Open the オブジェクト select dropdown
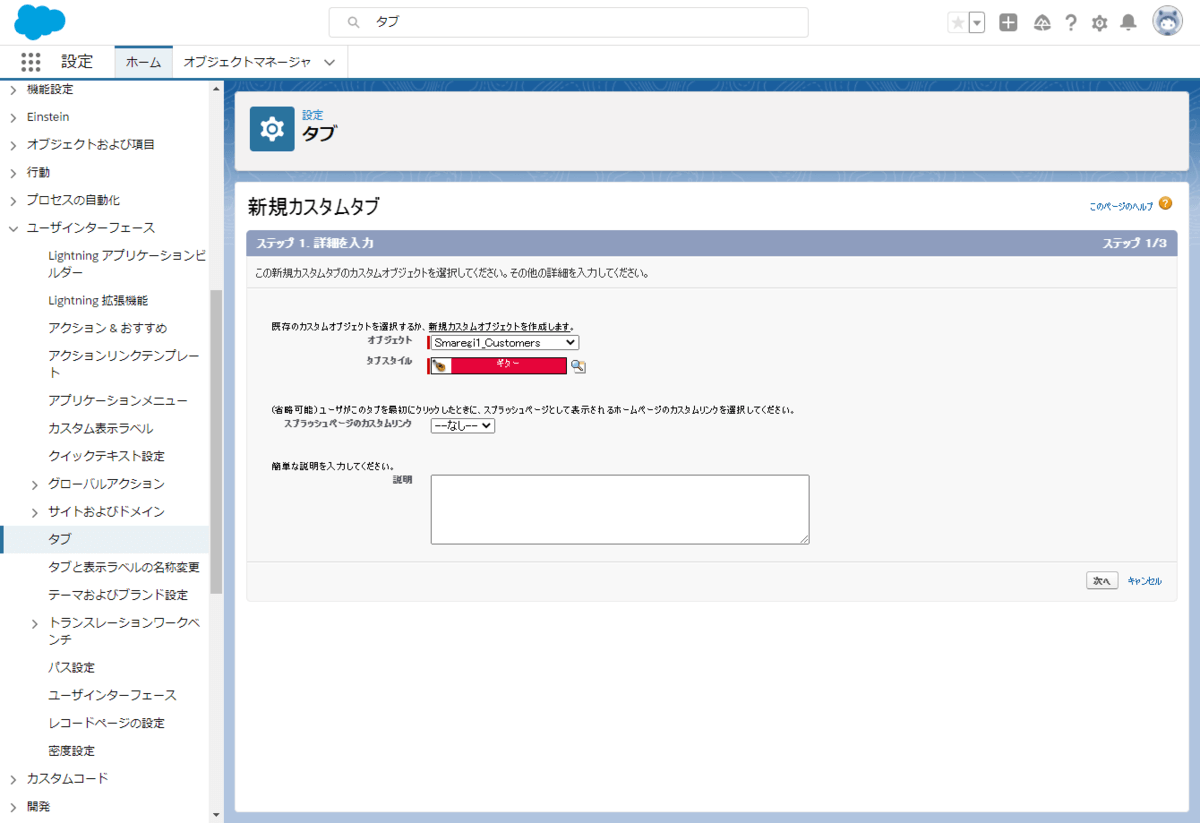Screen dimensions: 1200x823 504,342
